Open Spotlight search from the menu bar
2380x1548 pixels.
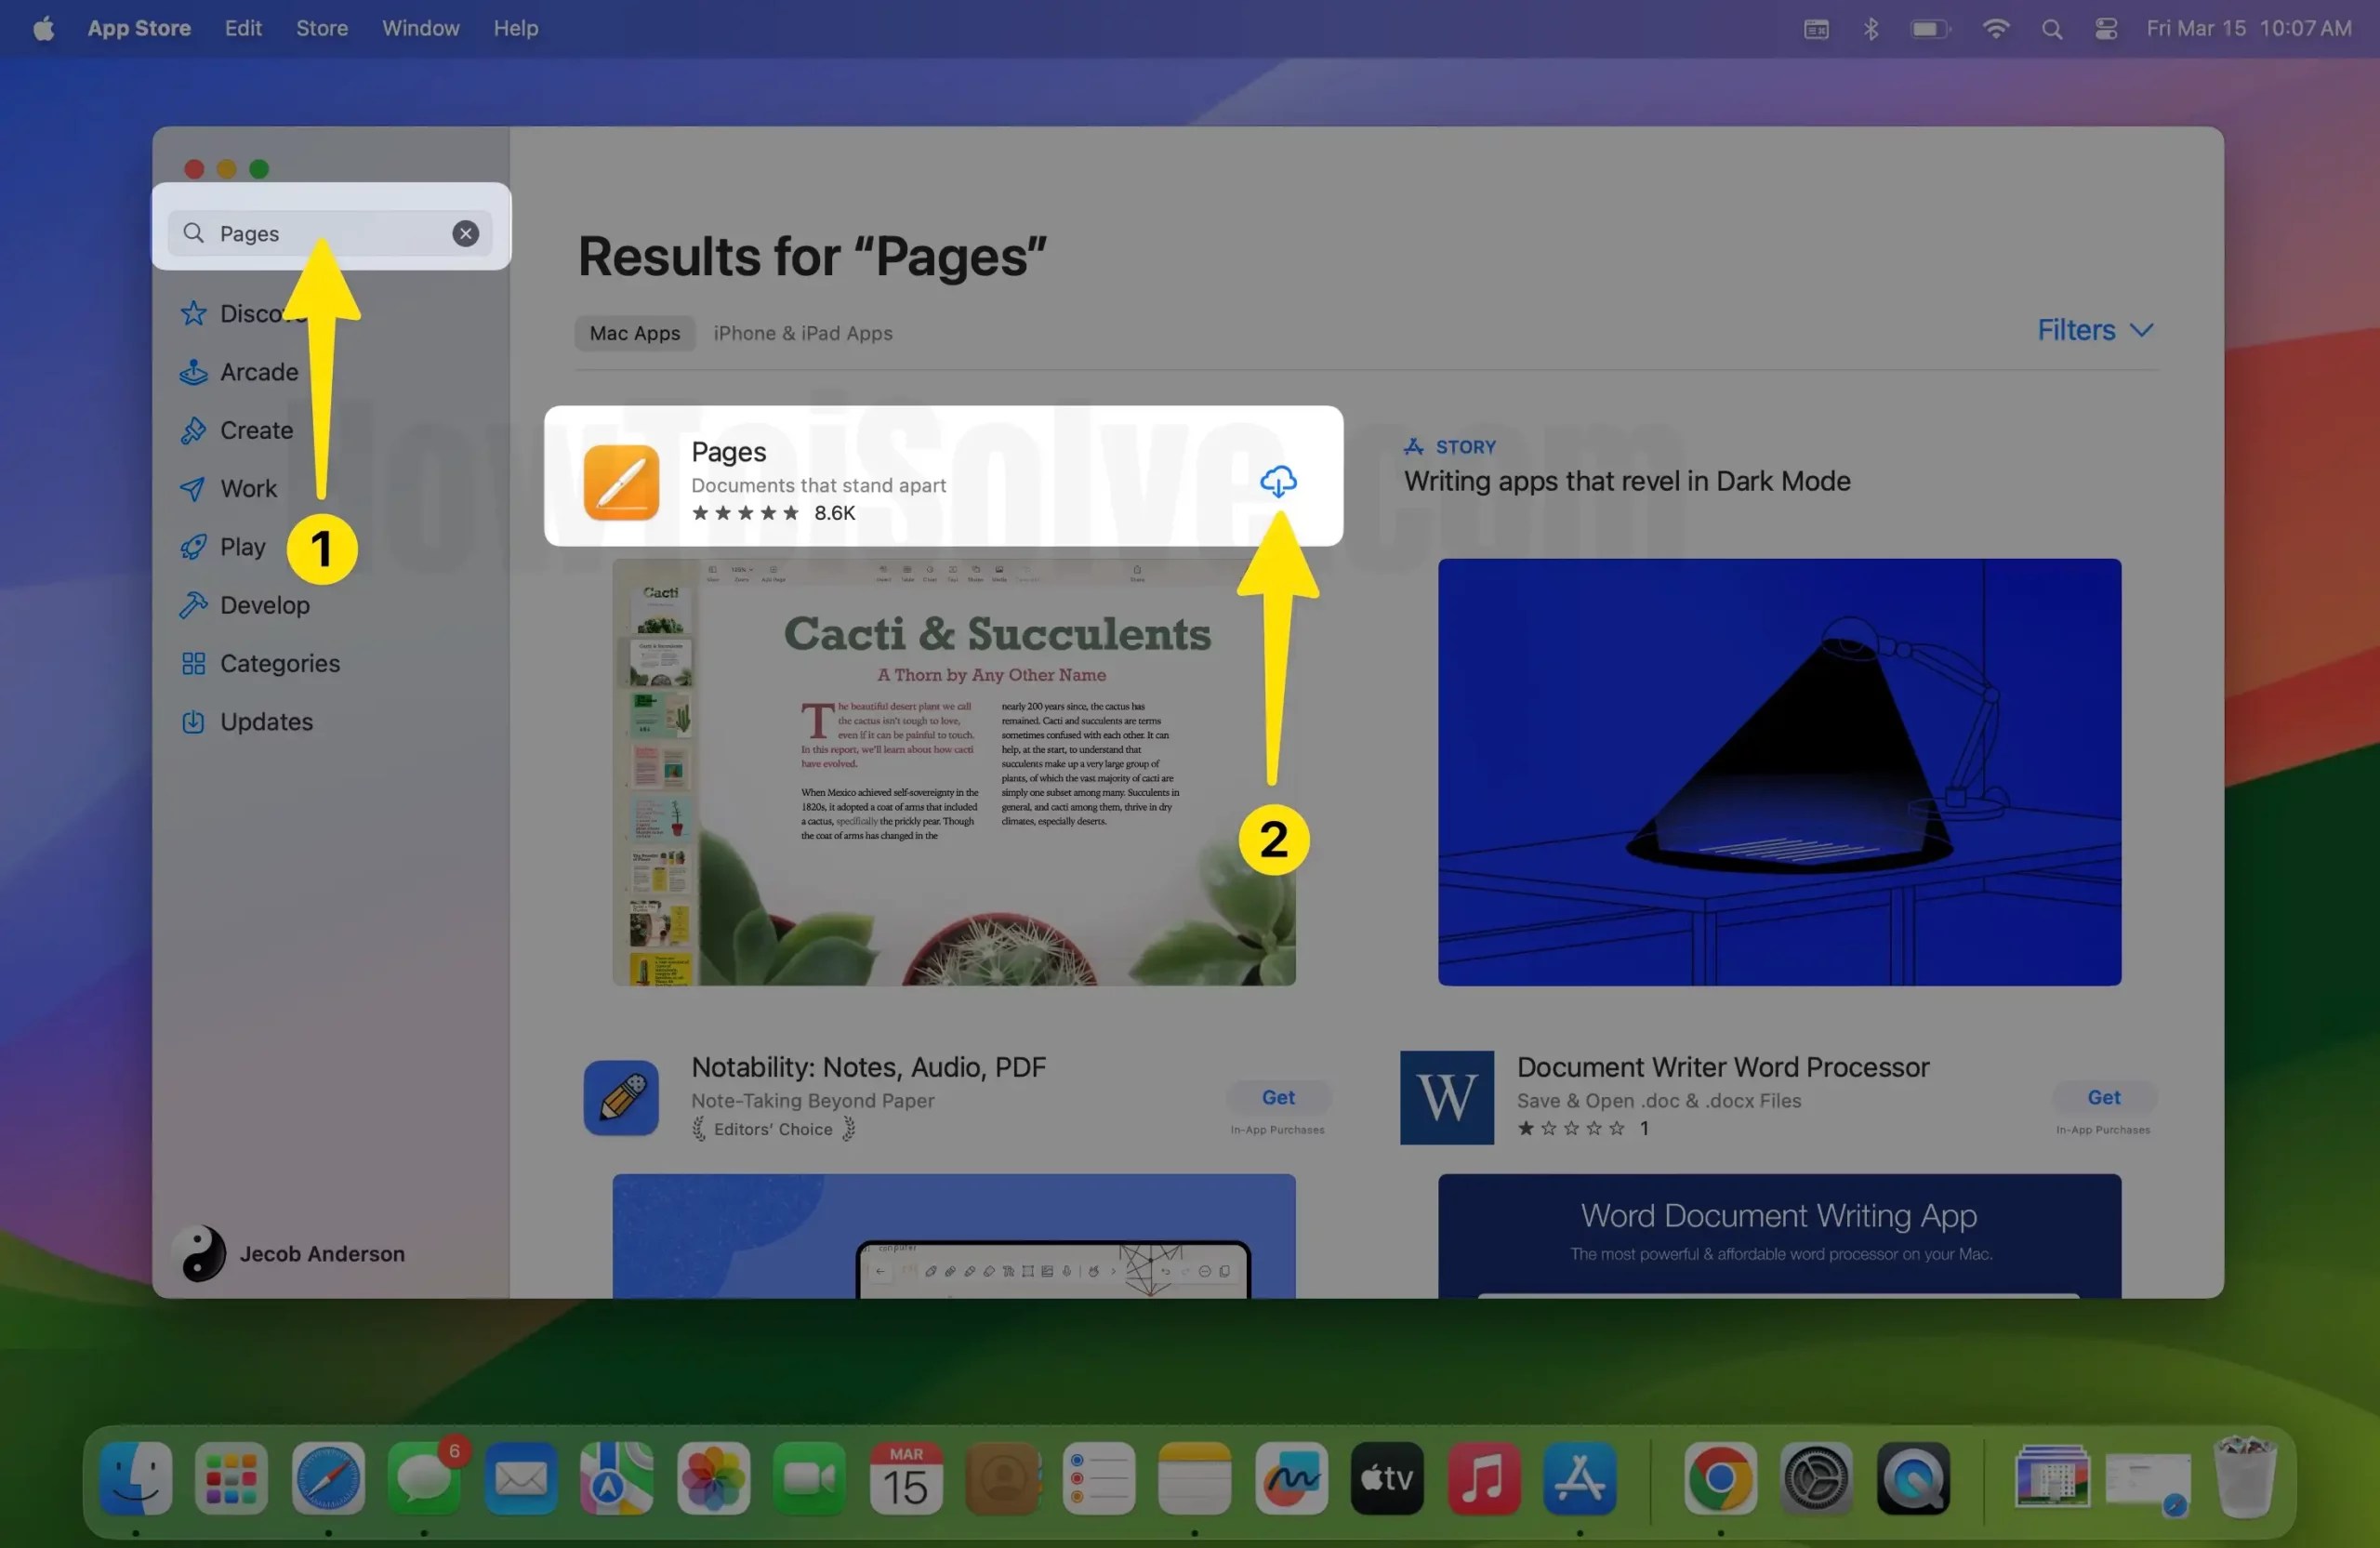[2051, 28]
